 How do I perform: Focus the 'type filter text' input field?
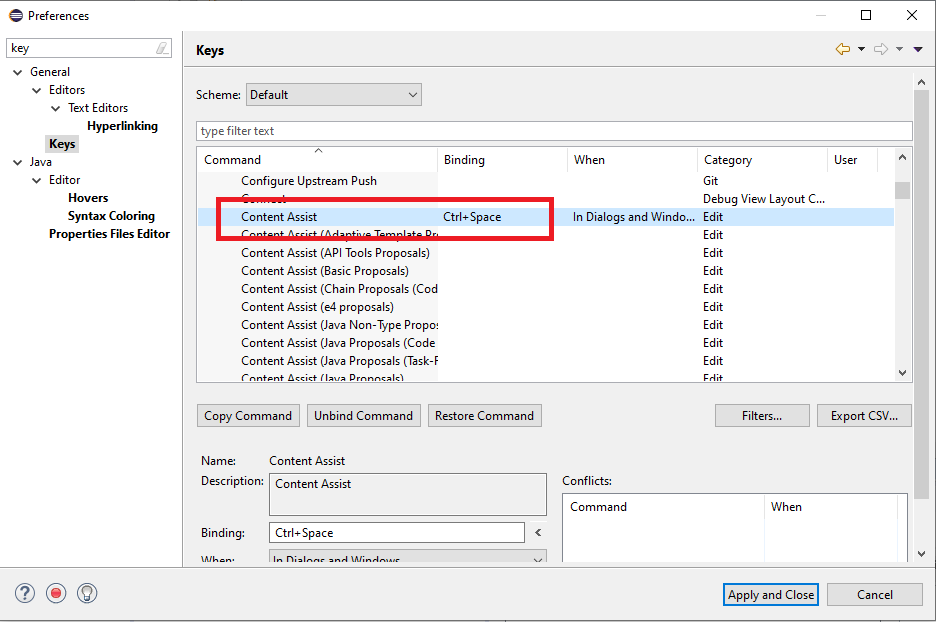(554, 131)
